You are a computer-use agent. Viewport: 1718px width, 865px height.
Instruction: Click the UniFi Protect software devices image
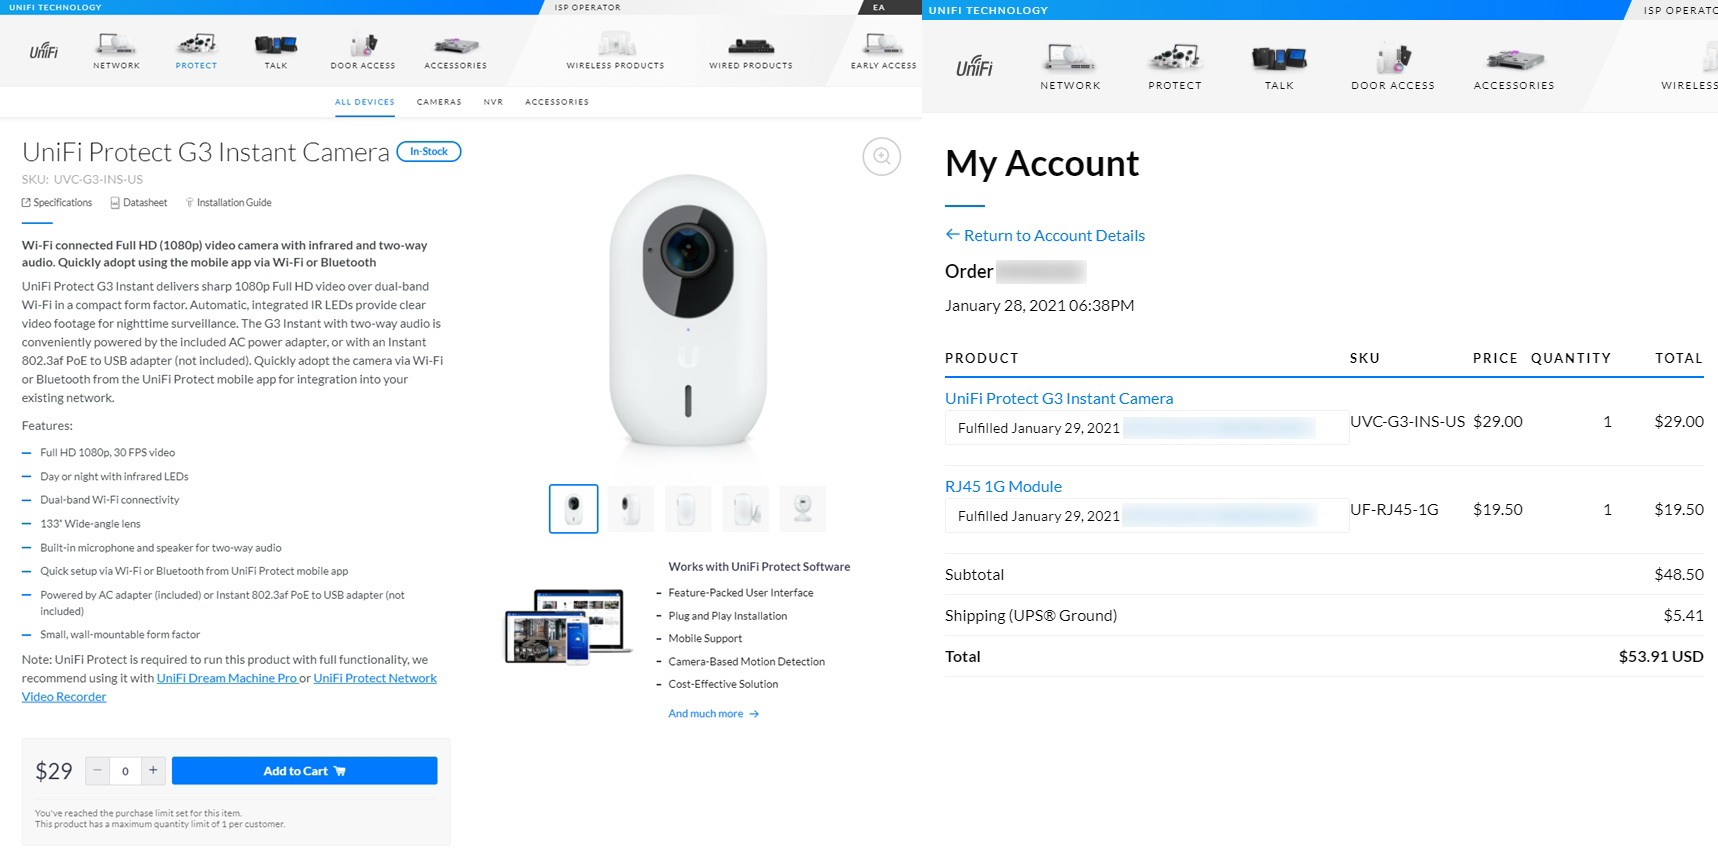[x=568, y=627]
